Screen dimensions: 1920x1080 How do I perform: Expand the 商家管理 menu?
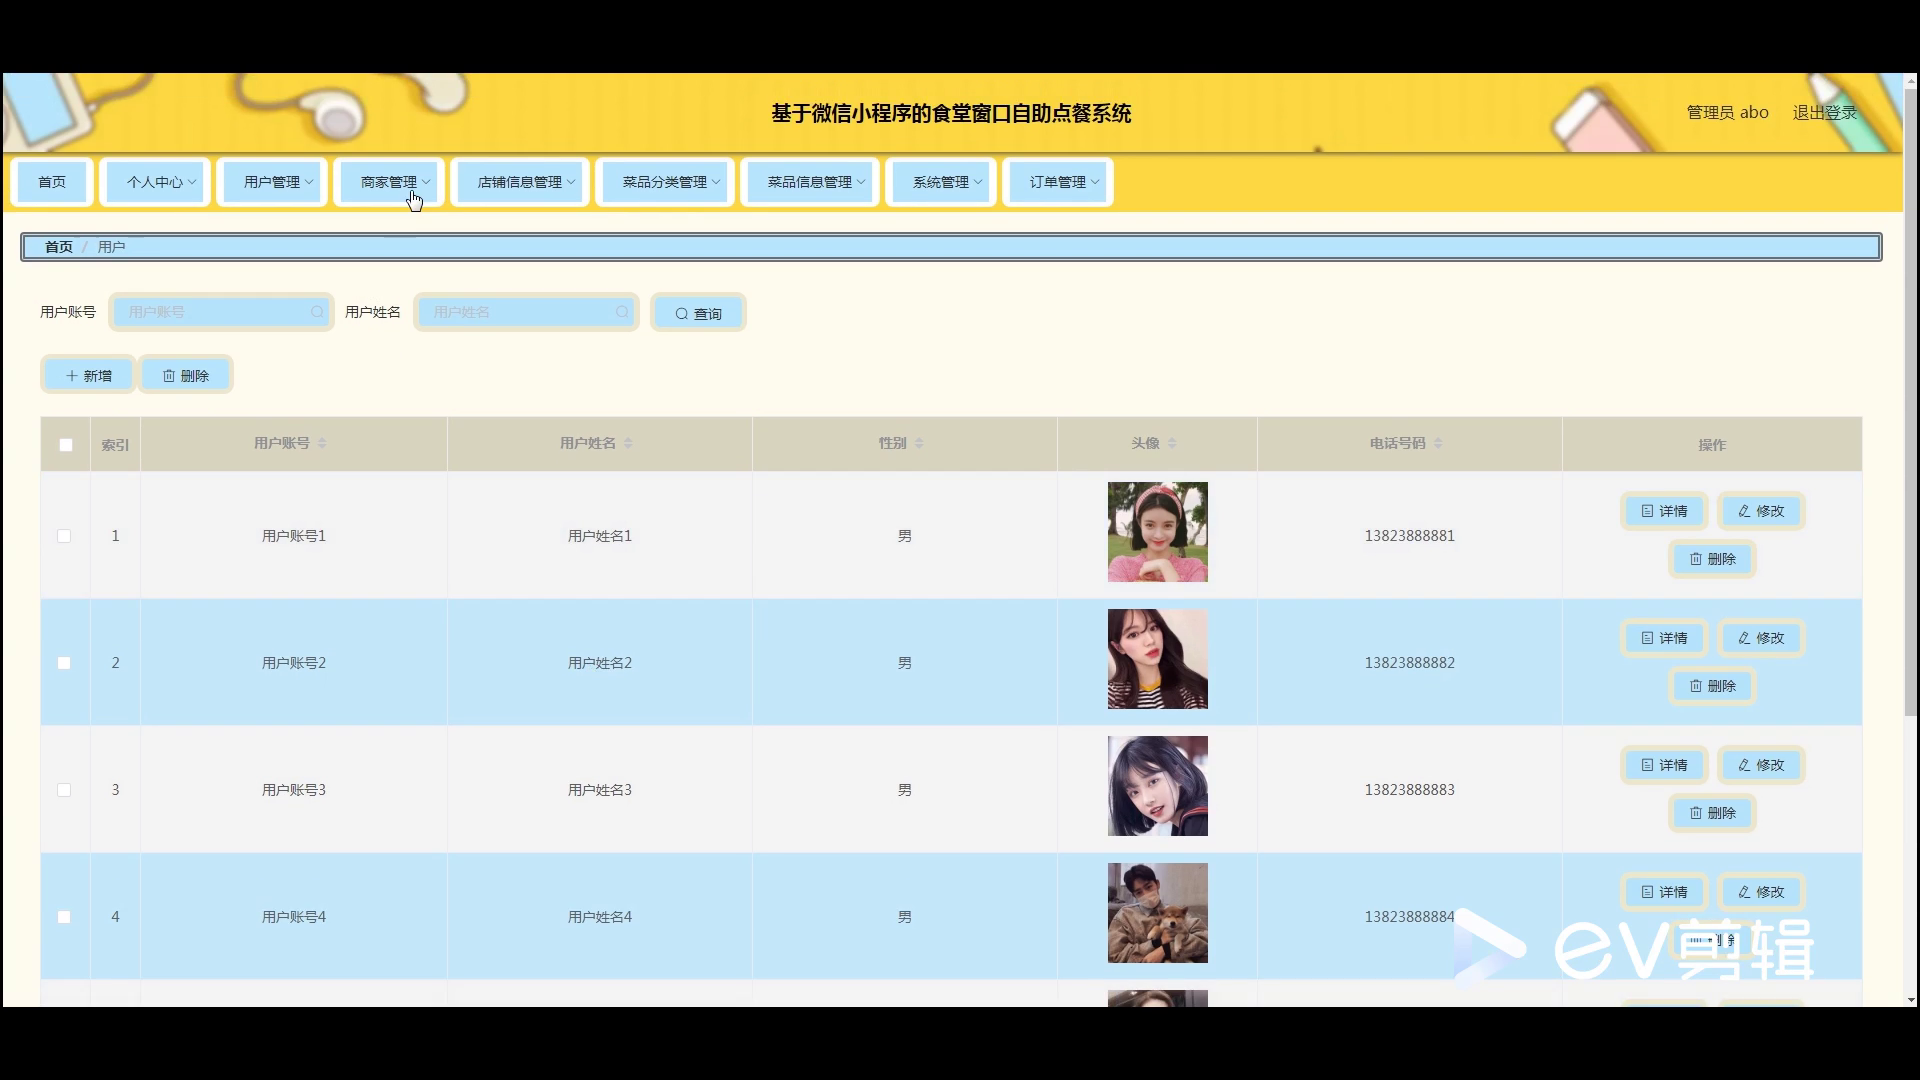coord(389,182)
